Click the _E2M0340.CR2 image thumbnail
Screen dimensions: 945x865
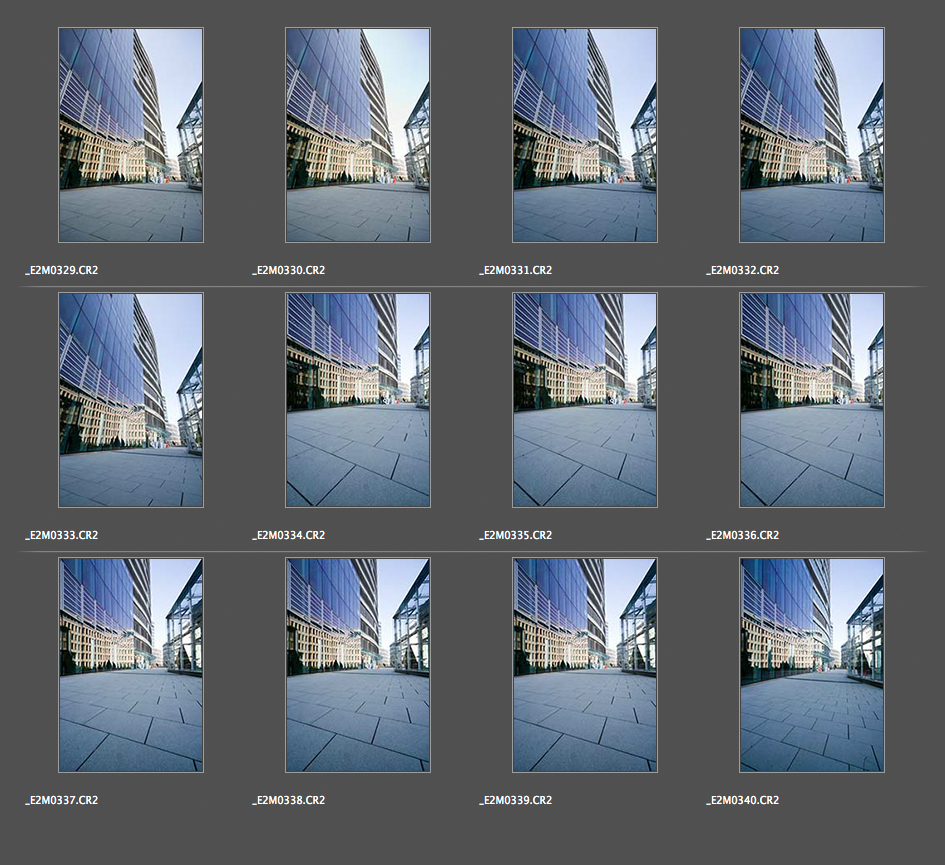coord(812,665)
